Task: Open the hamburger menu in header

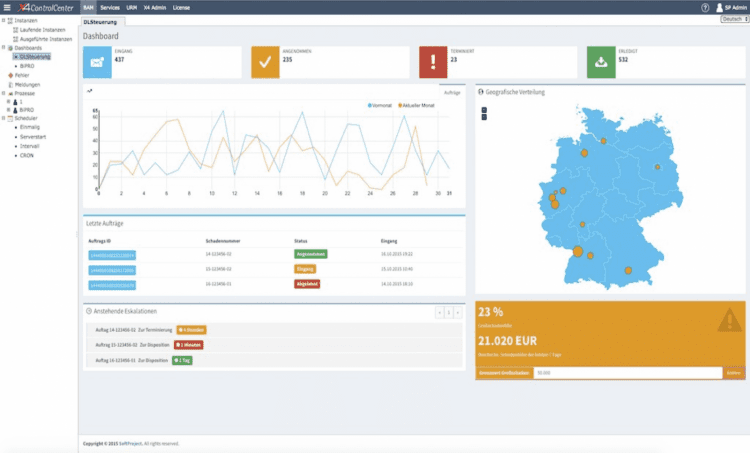Action: [x=8, y=7]
